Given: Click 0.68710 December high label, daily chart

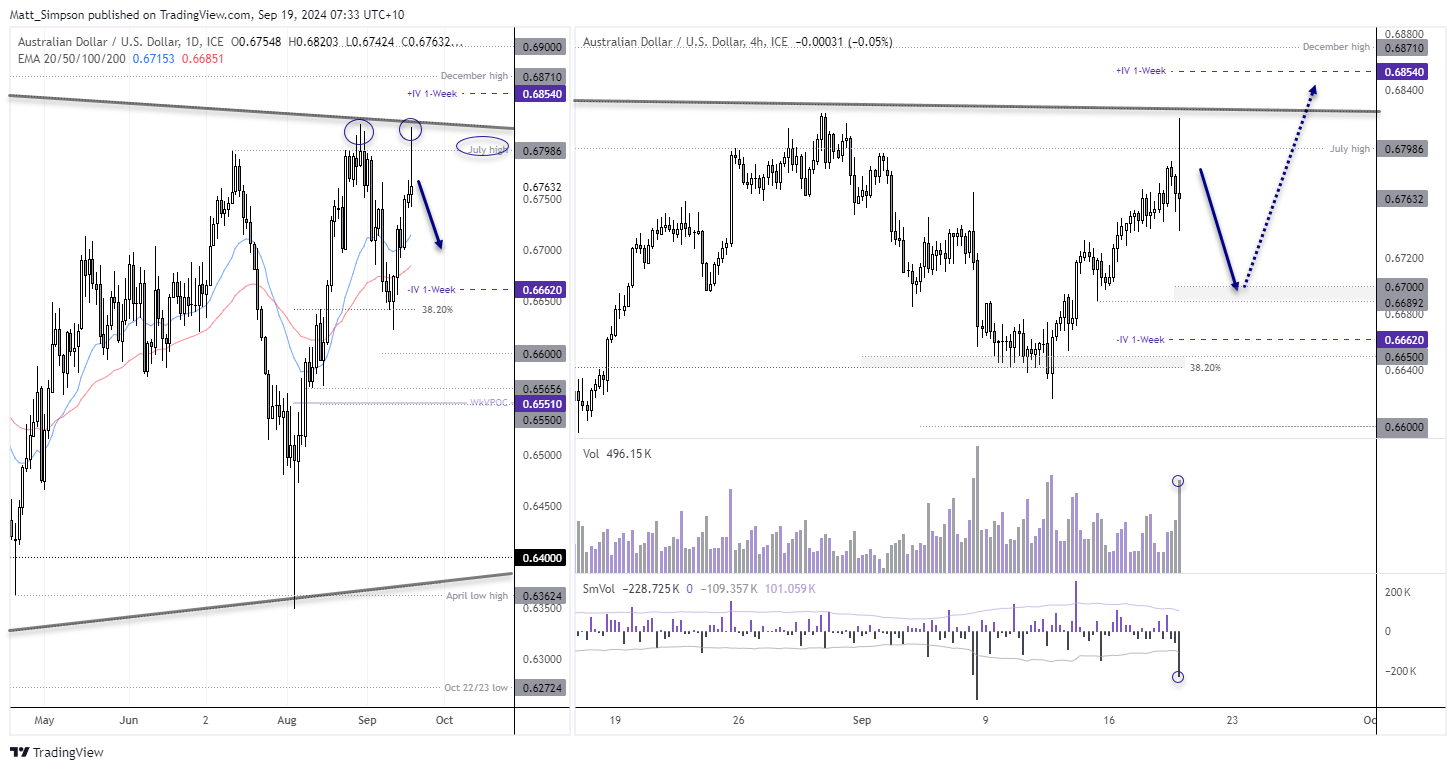Looking at the screenshot, I should pyautogui.click(x=541, y=76).
